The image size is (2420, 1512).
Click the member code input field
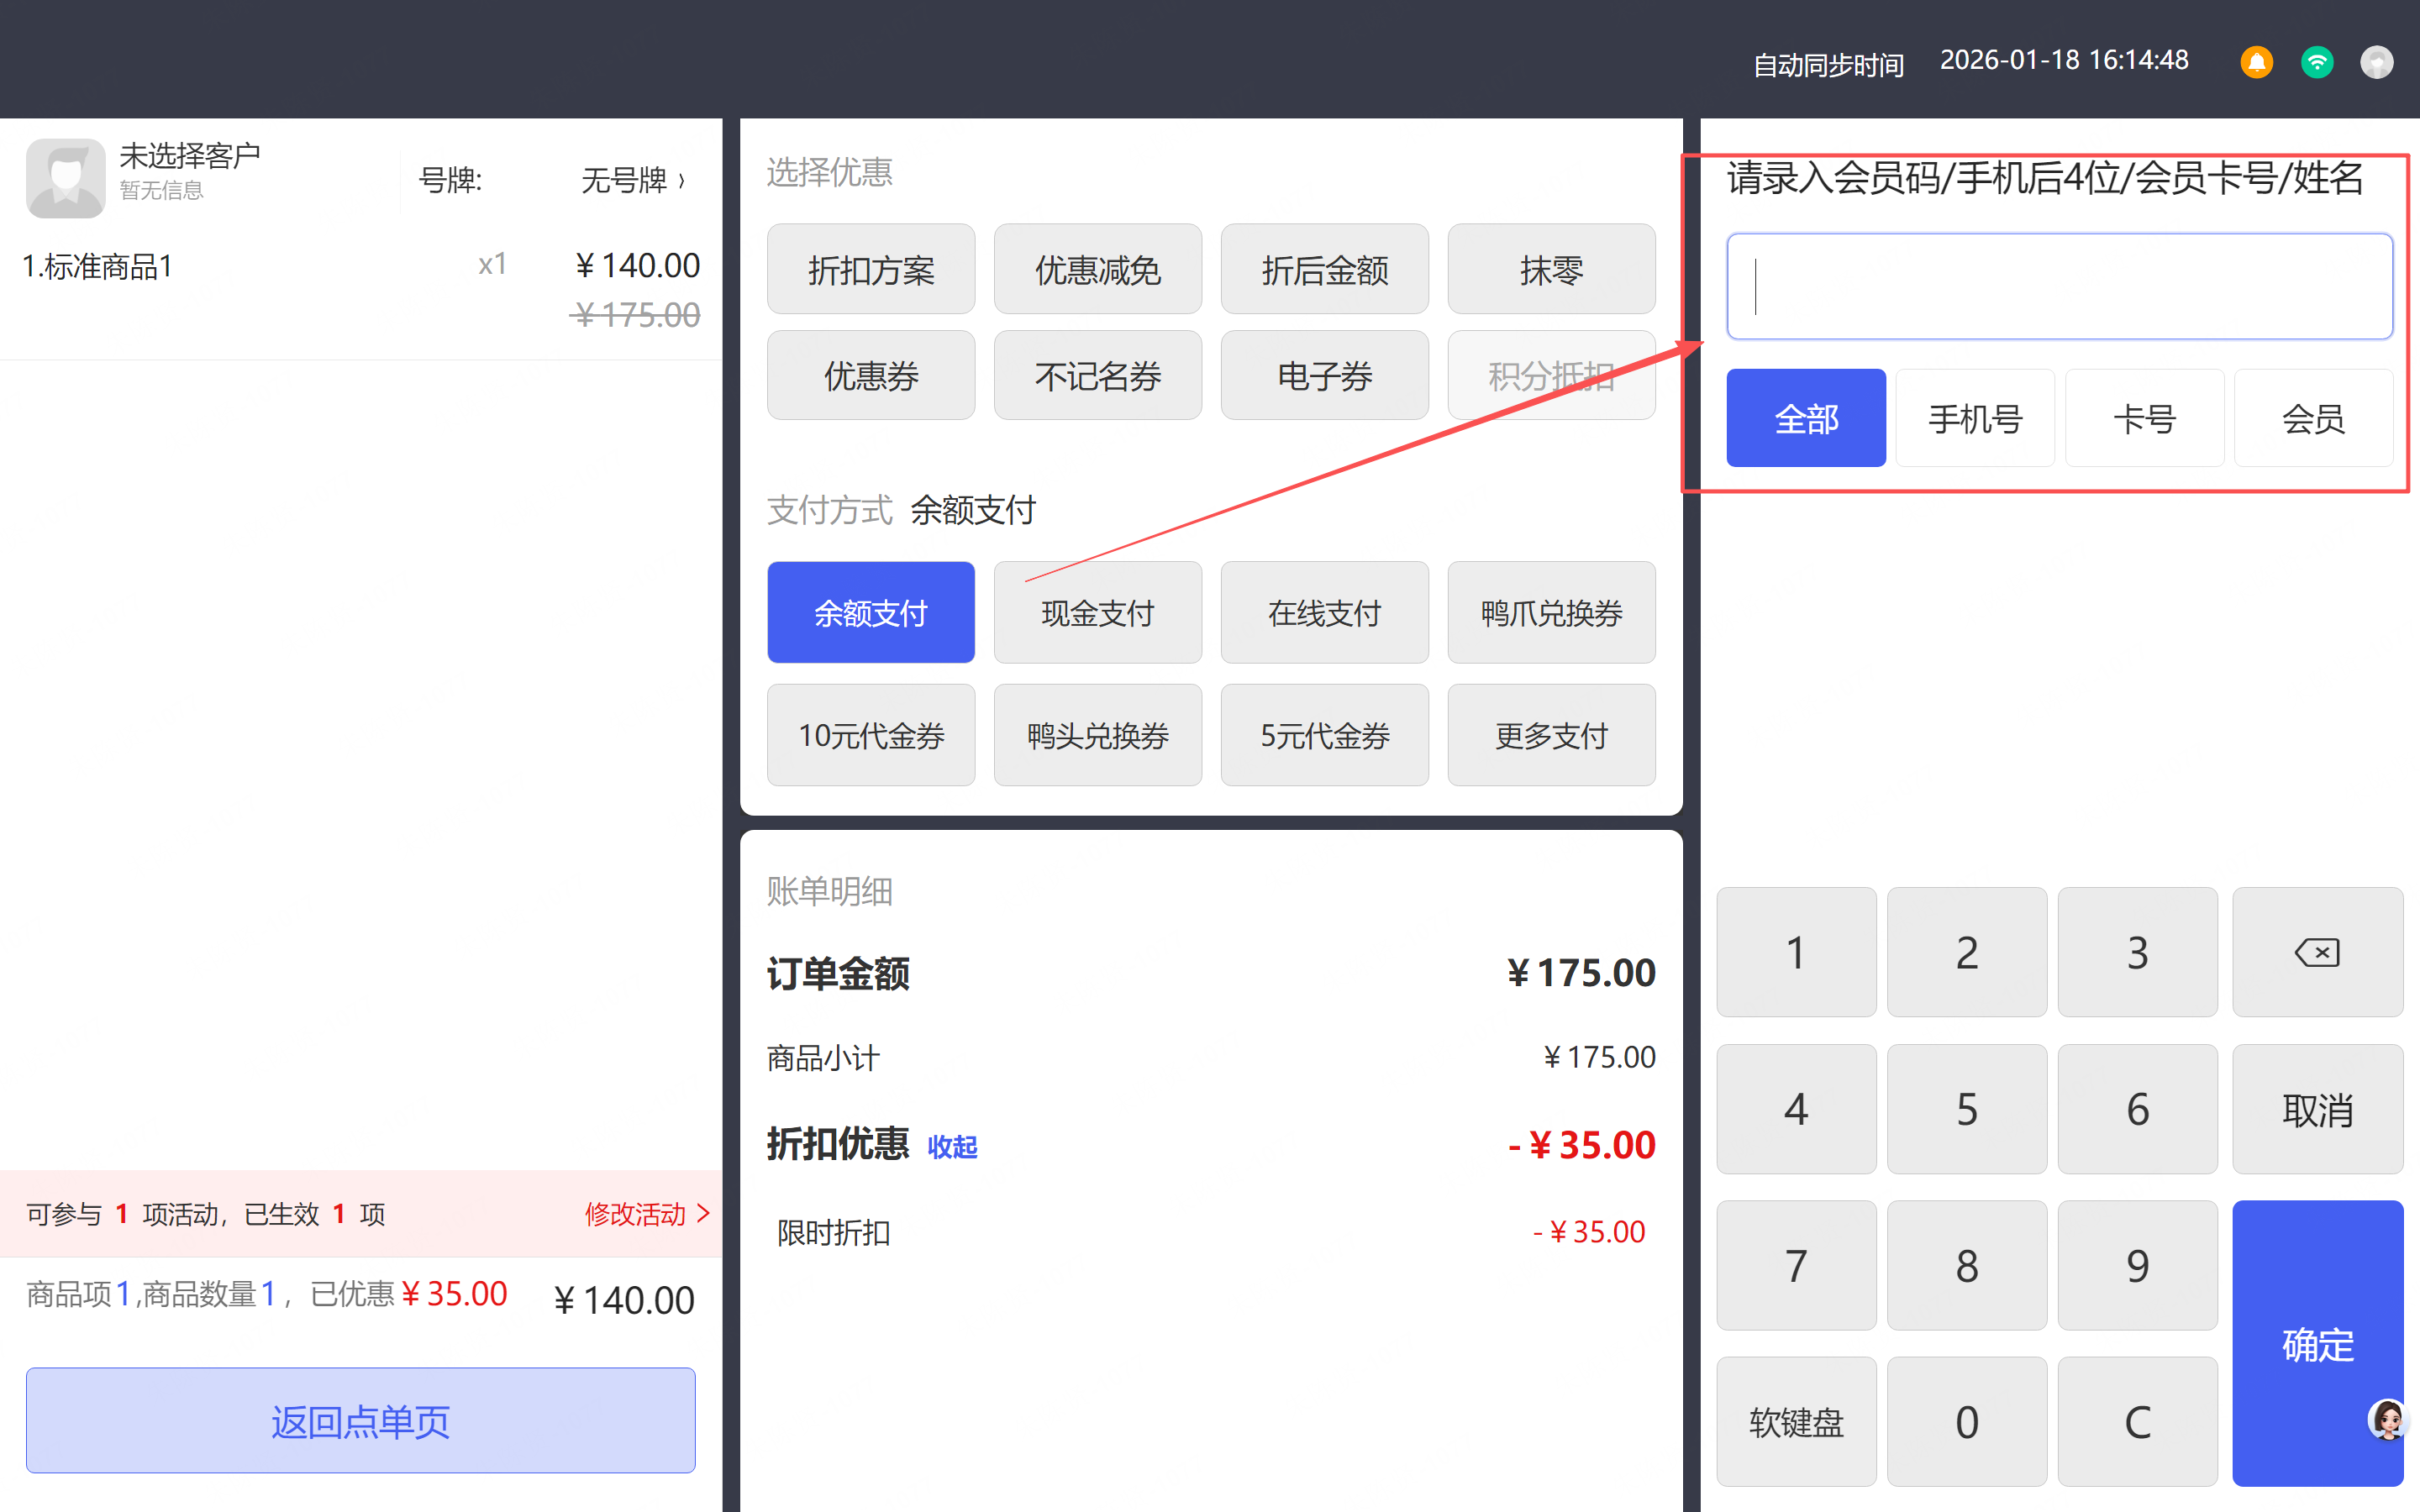pos(2059,287)
